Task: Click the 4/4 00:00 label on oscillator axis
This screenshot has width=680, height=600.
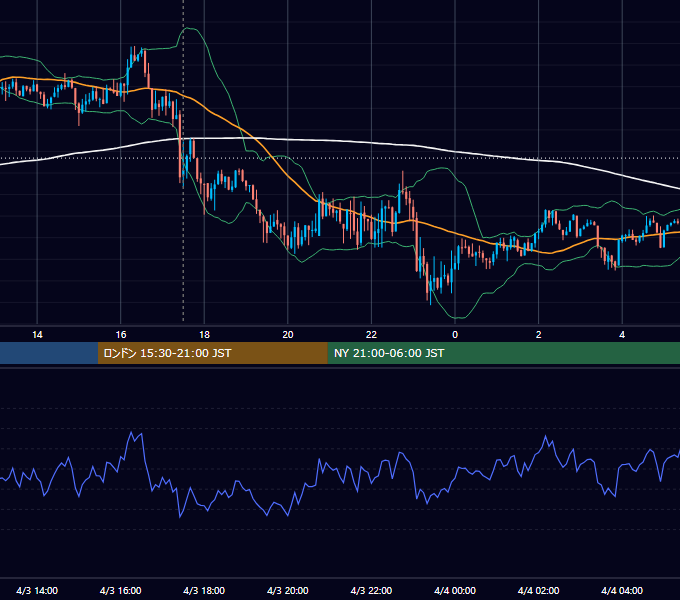Action: (455, 590)
